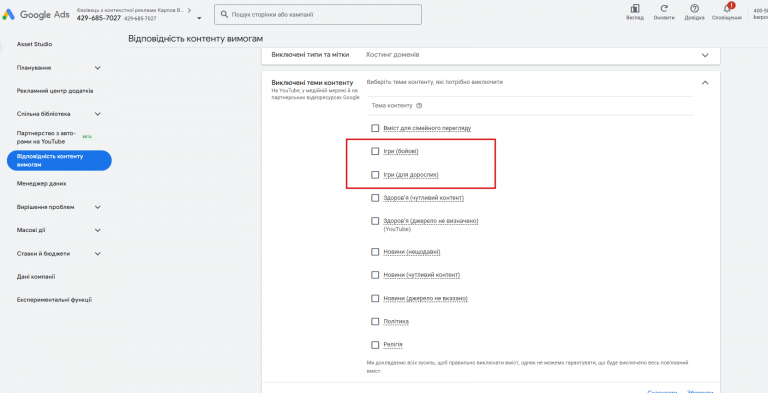Screen dimensions: 768x393
Task: Click the Релігія label text
Action: (393, 344)
